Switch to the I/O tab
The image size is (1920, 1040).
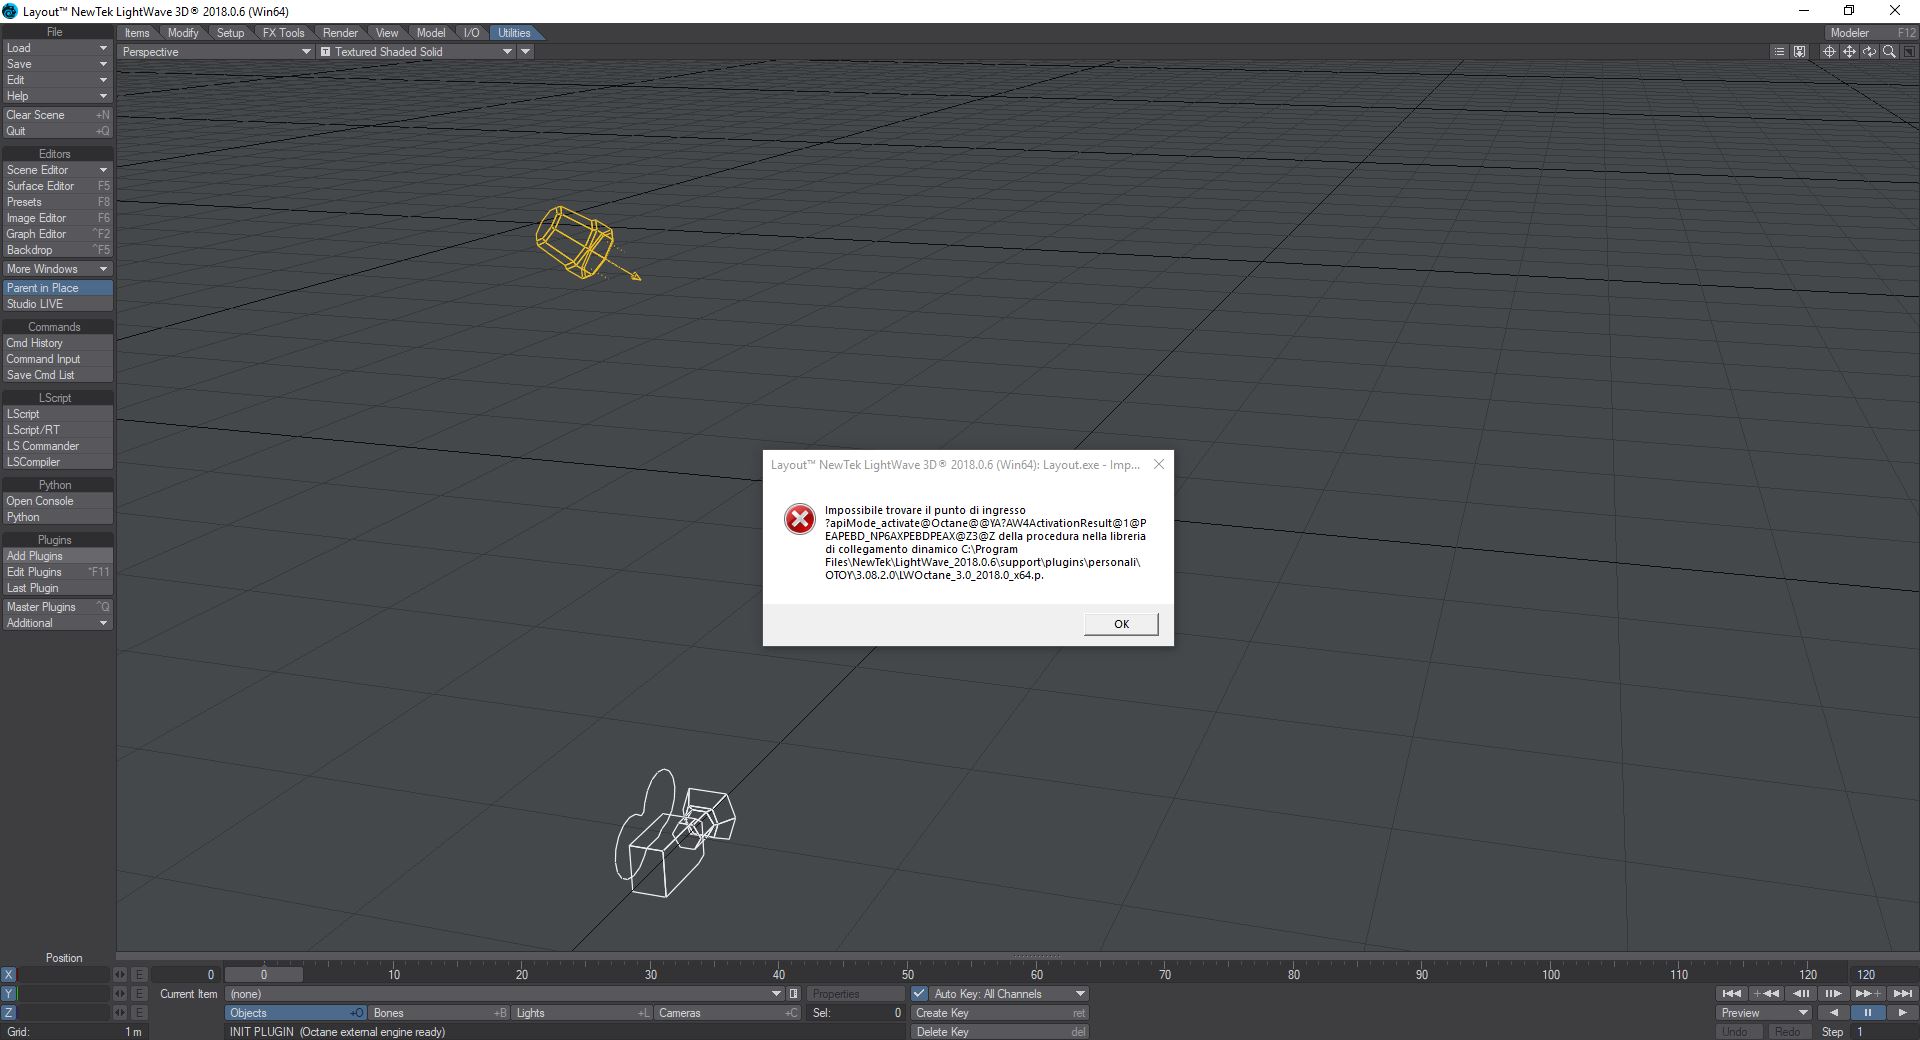pos(471,33)
